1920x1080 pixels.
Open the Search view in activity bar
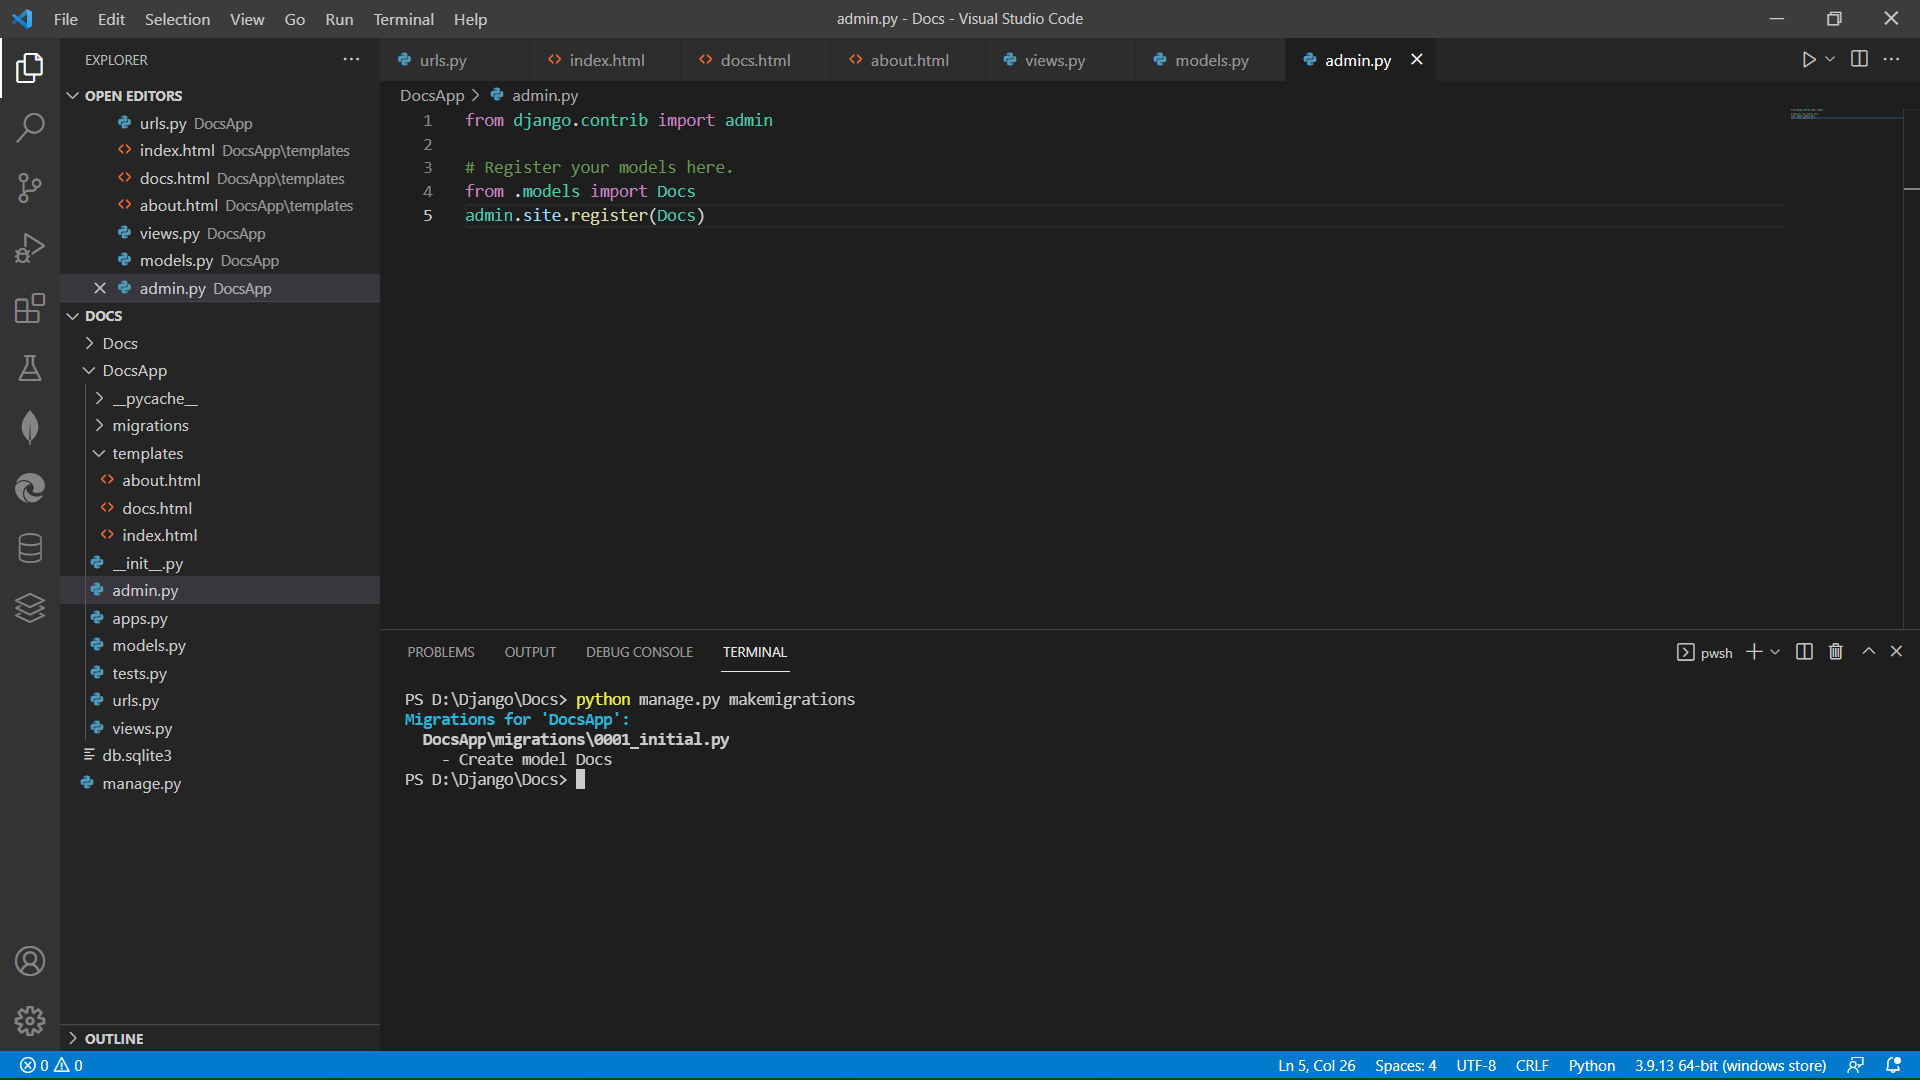pyautogui.click(x=30, y=127)
